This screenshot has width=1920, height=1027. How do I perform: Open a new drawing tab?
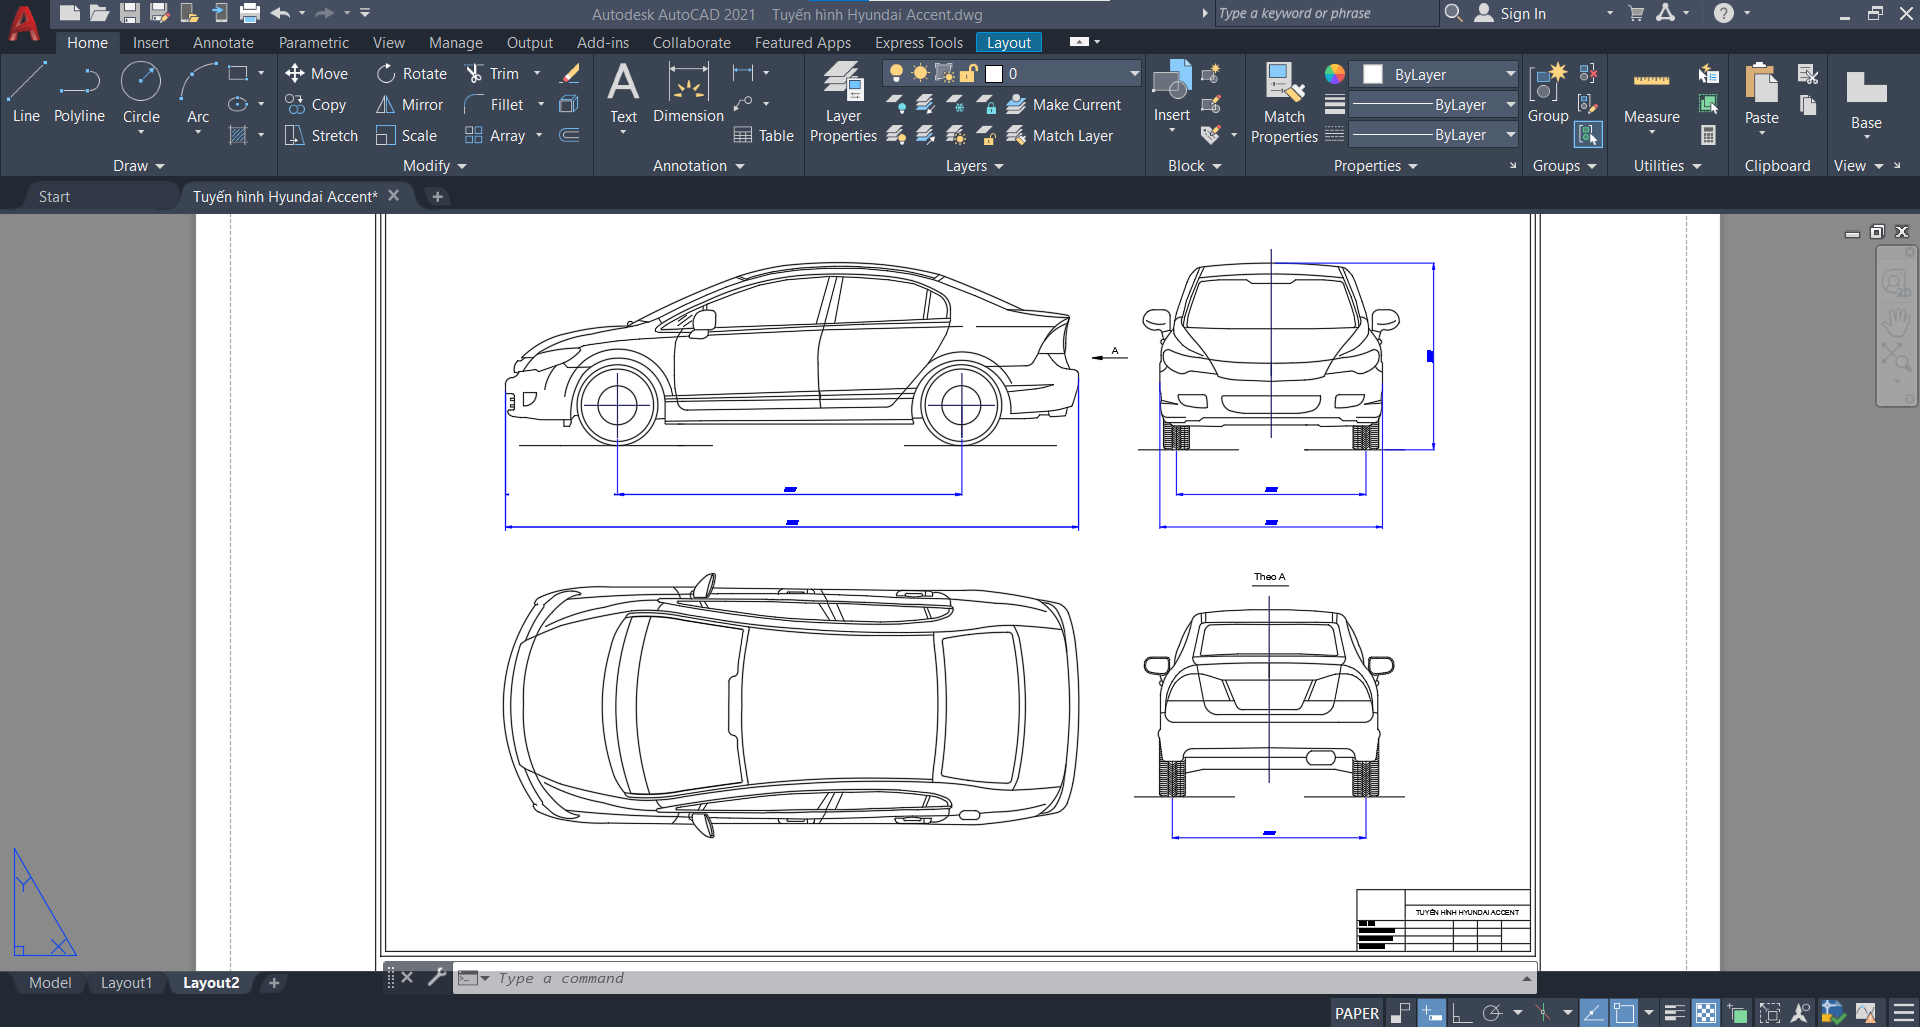pyautogui.click(x=437, y=197)
